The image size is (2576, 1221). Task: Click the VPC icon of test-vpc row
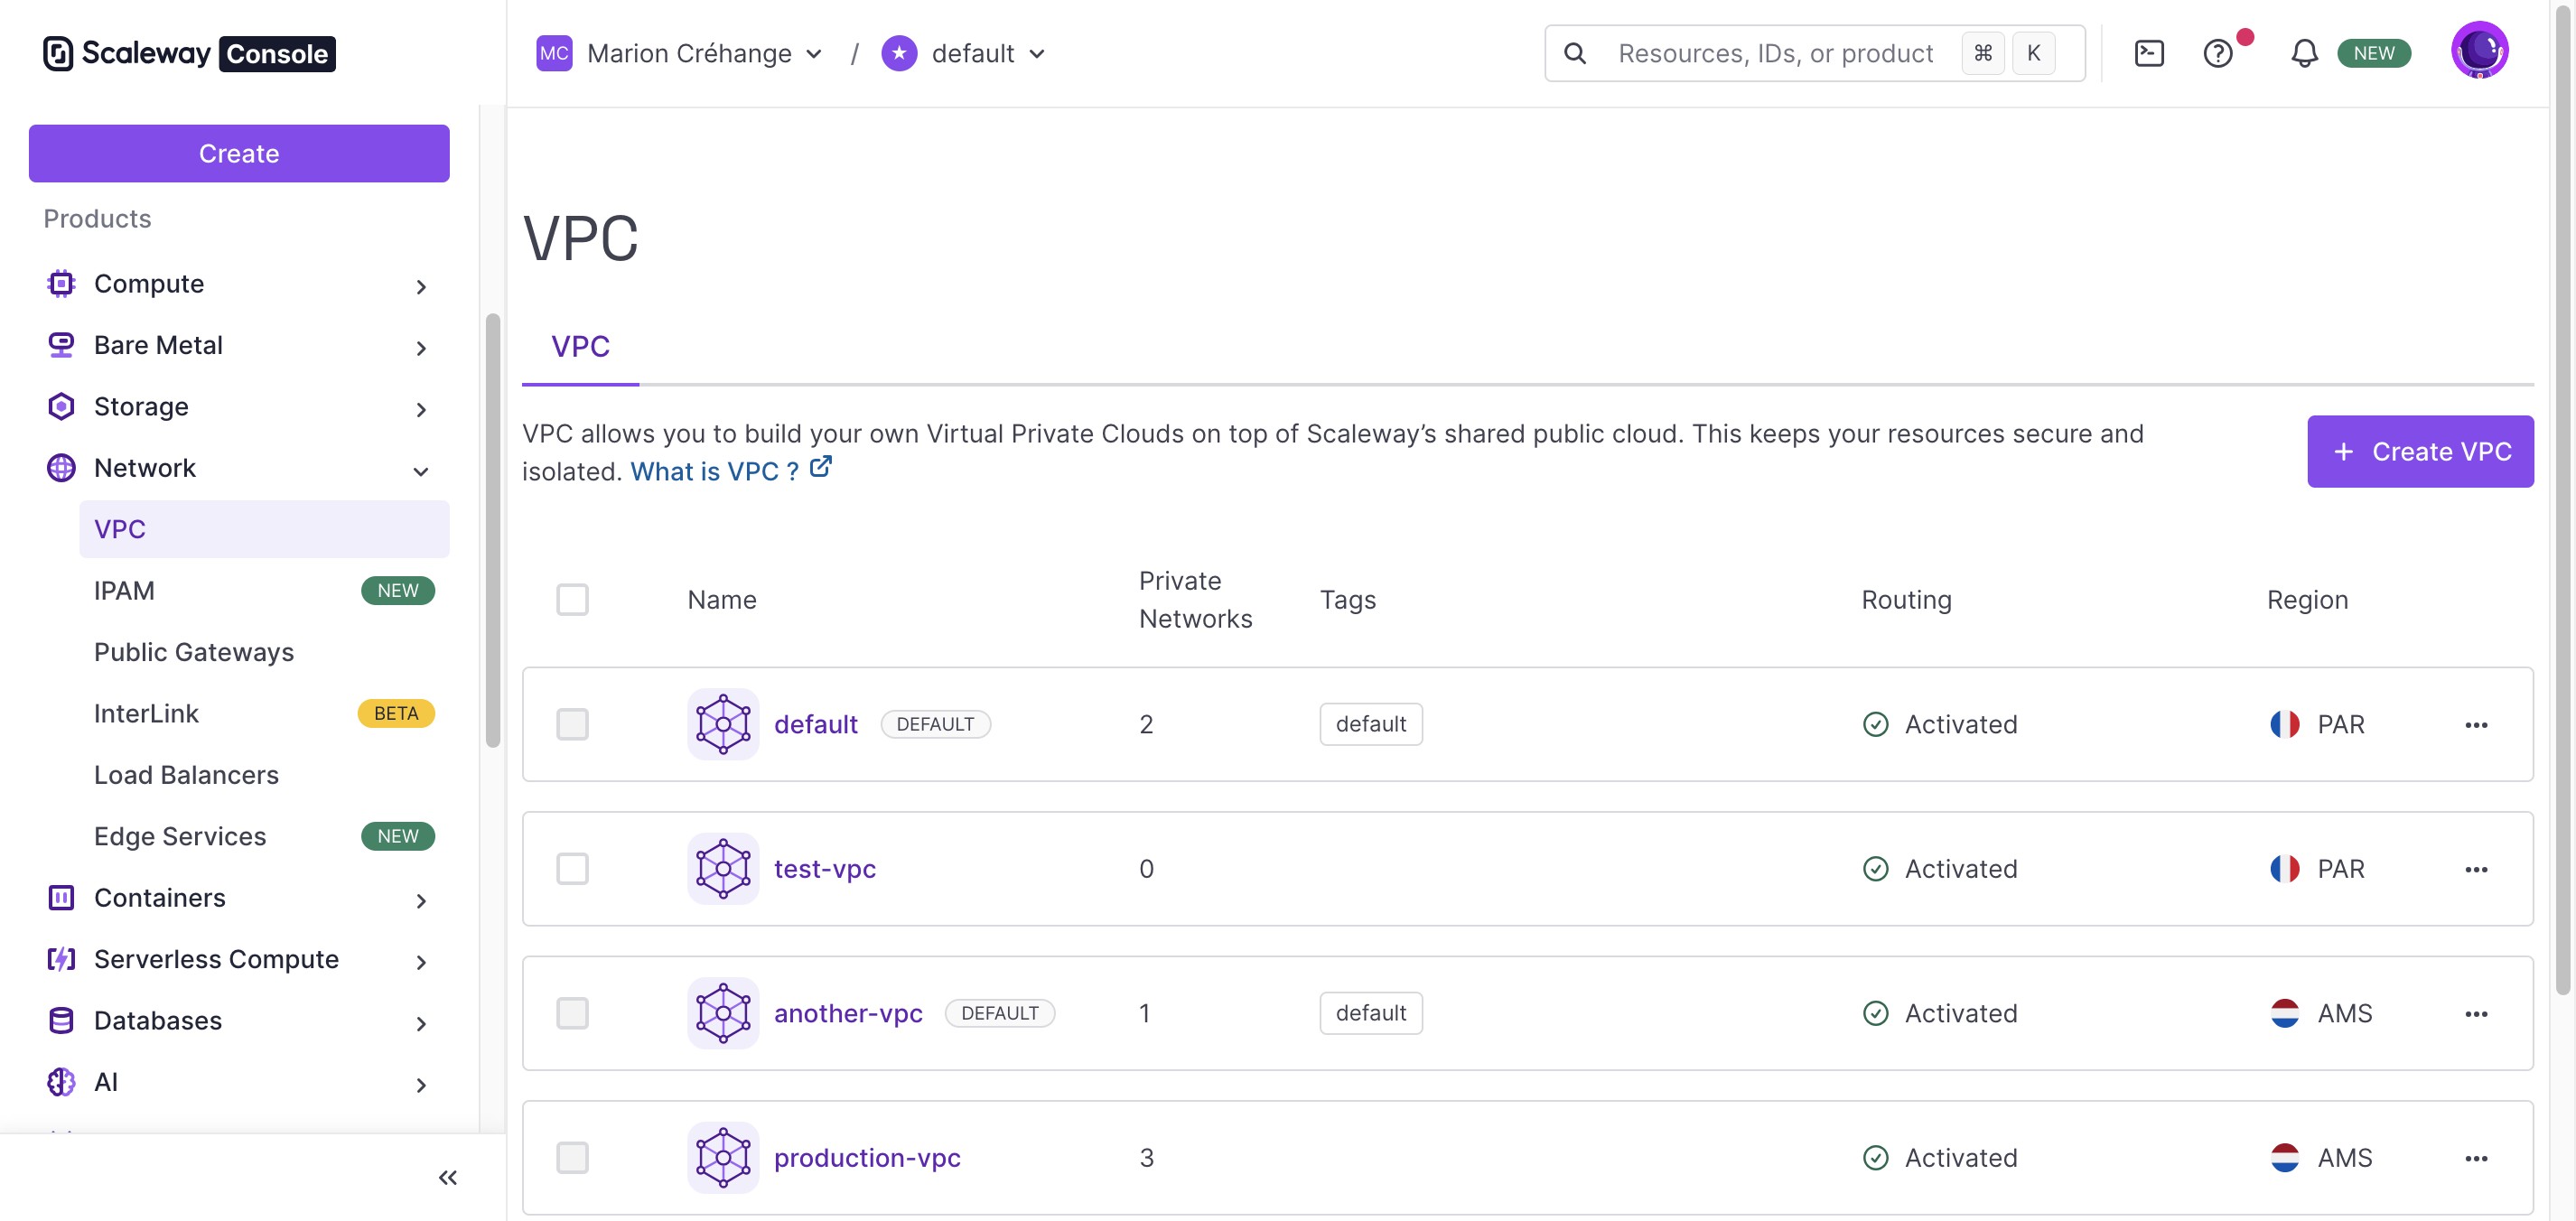coord(723,868)
